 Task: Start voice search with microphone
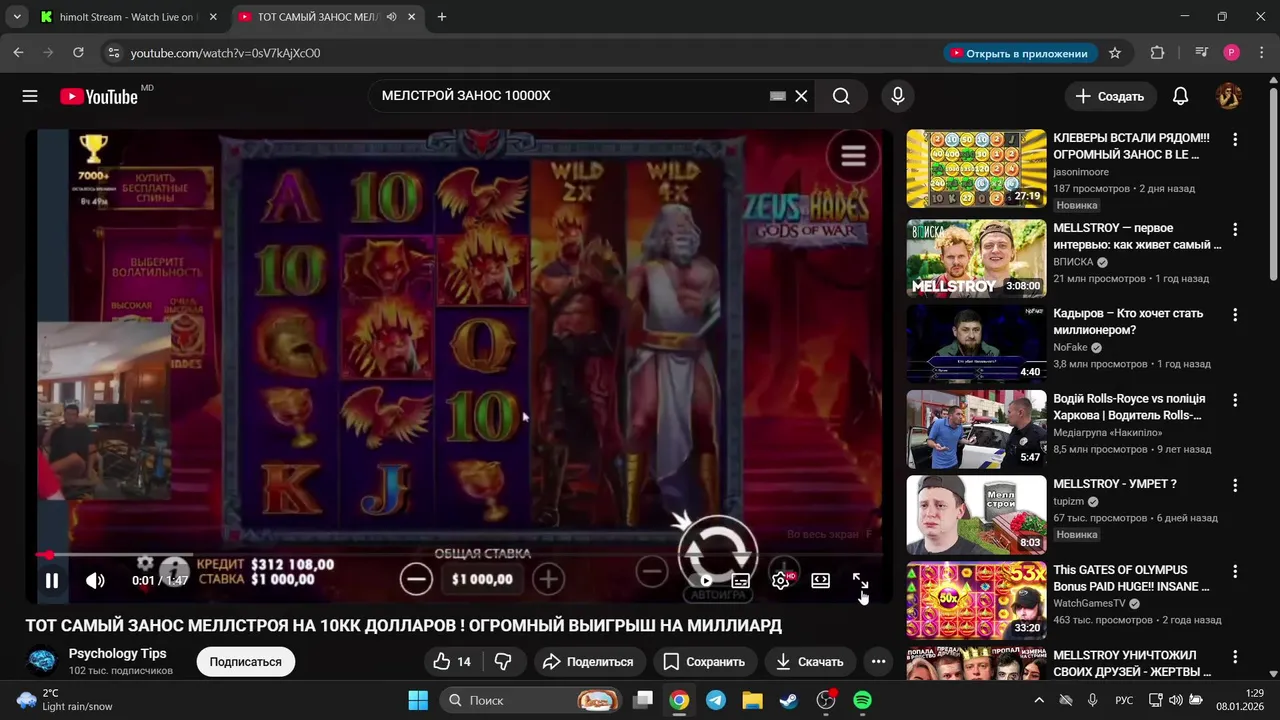(x=898, y=96)
